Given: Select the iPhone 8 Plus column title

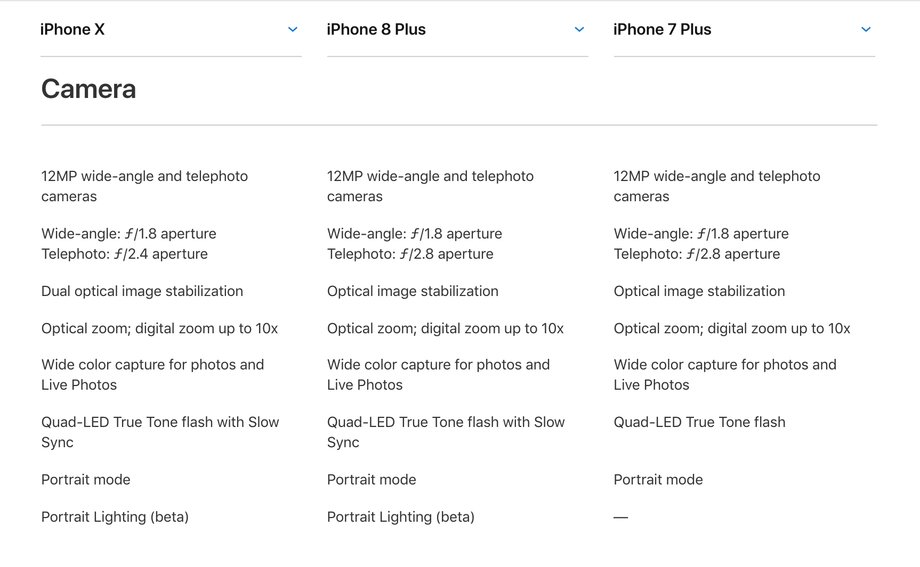Looking at the screenshot, I should [376, 29].
